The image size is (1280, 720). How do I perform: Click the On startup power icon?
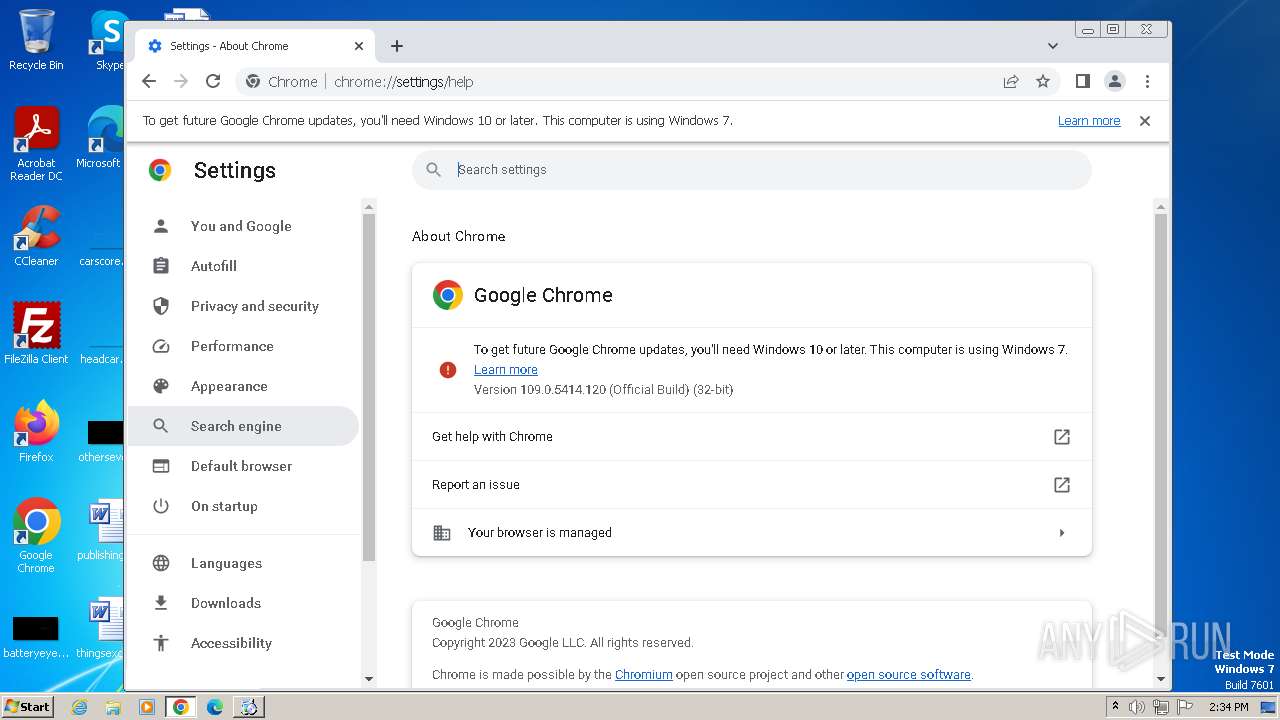pos(161,506)
